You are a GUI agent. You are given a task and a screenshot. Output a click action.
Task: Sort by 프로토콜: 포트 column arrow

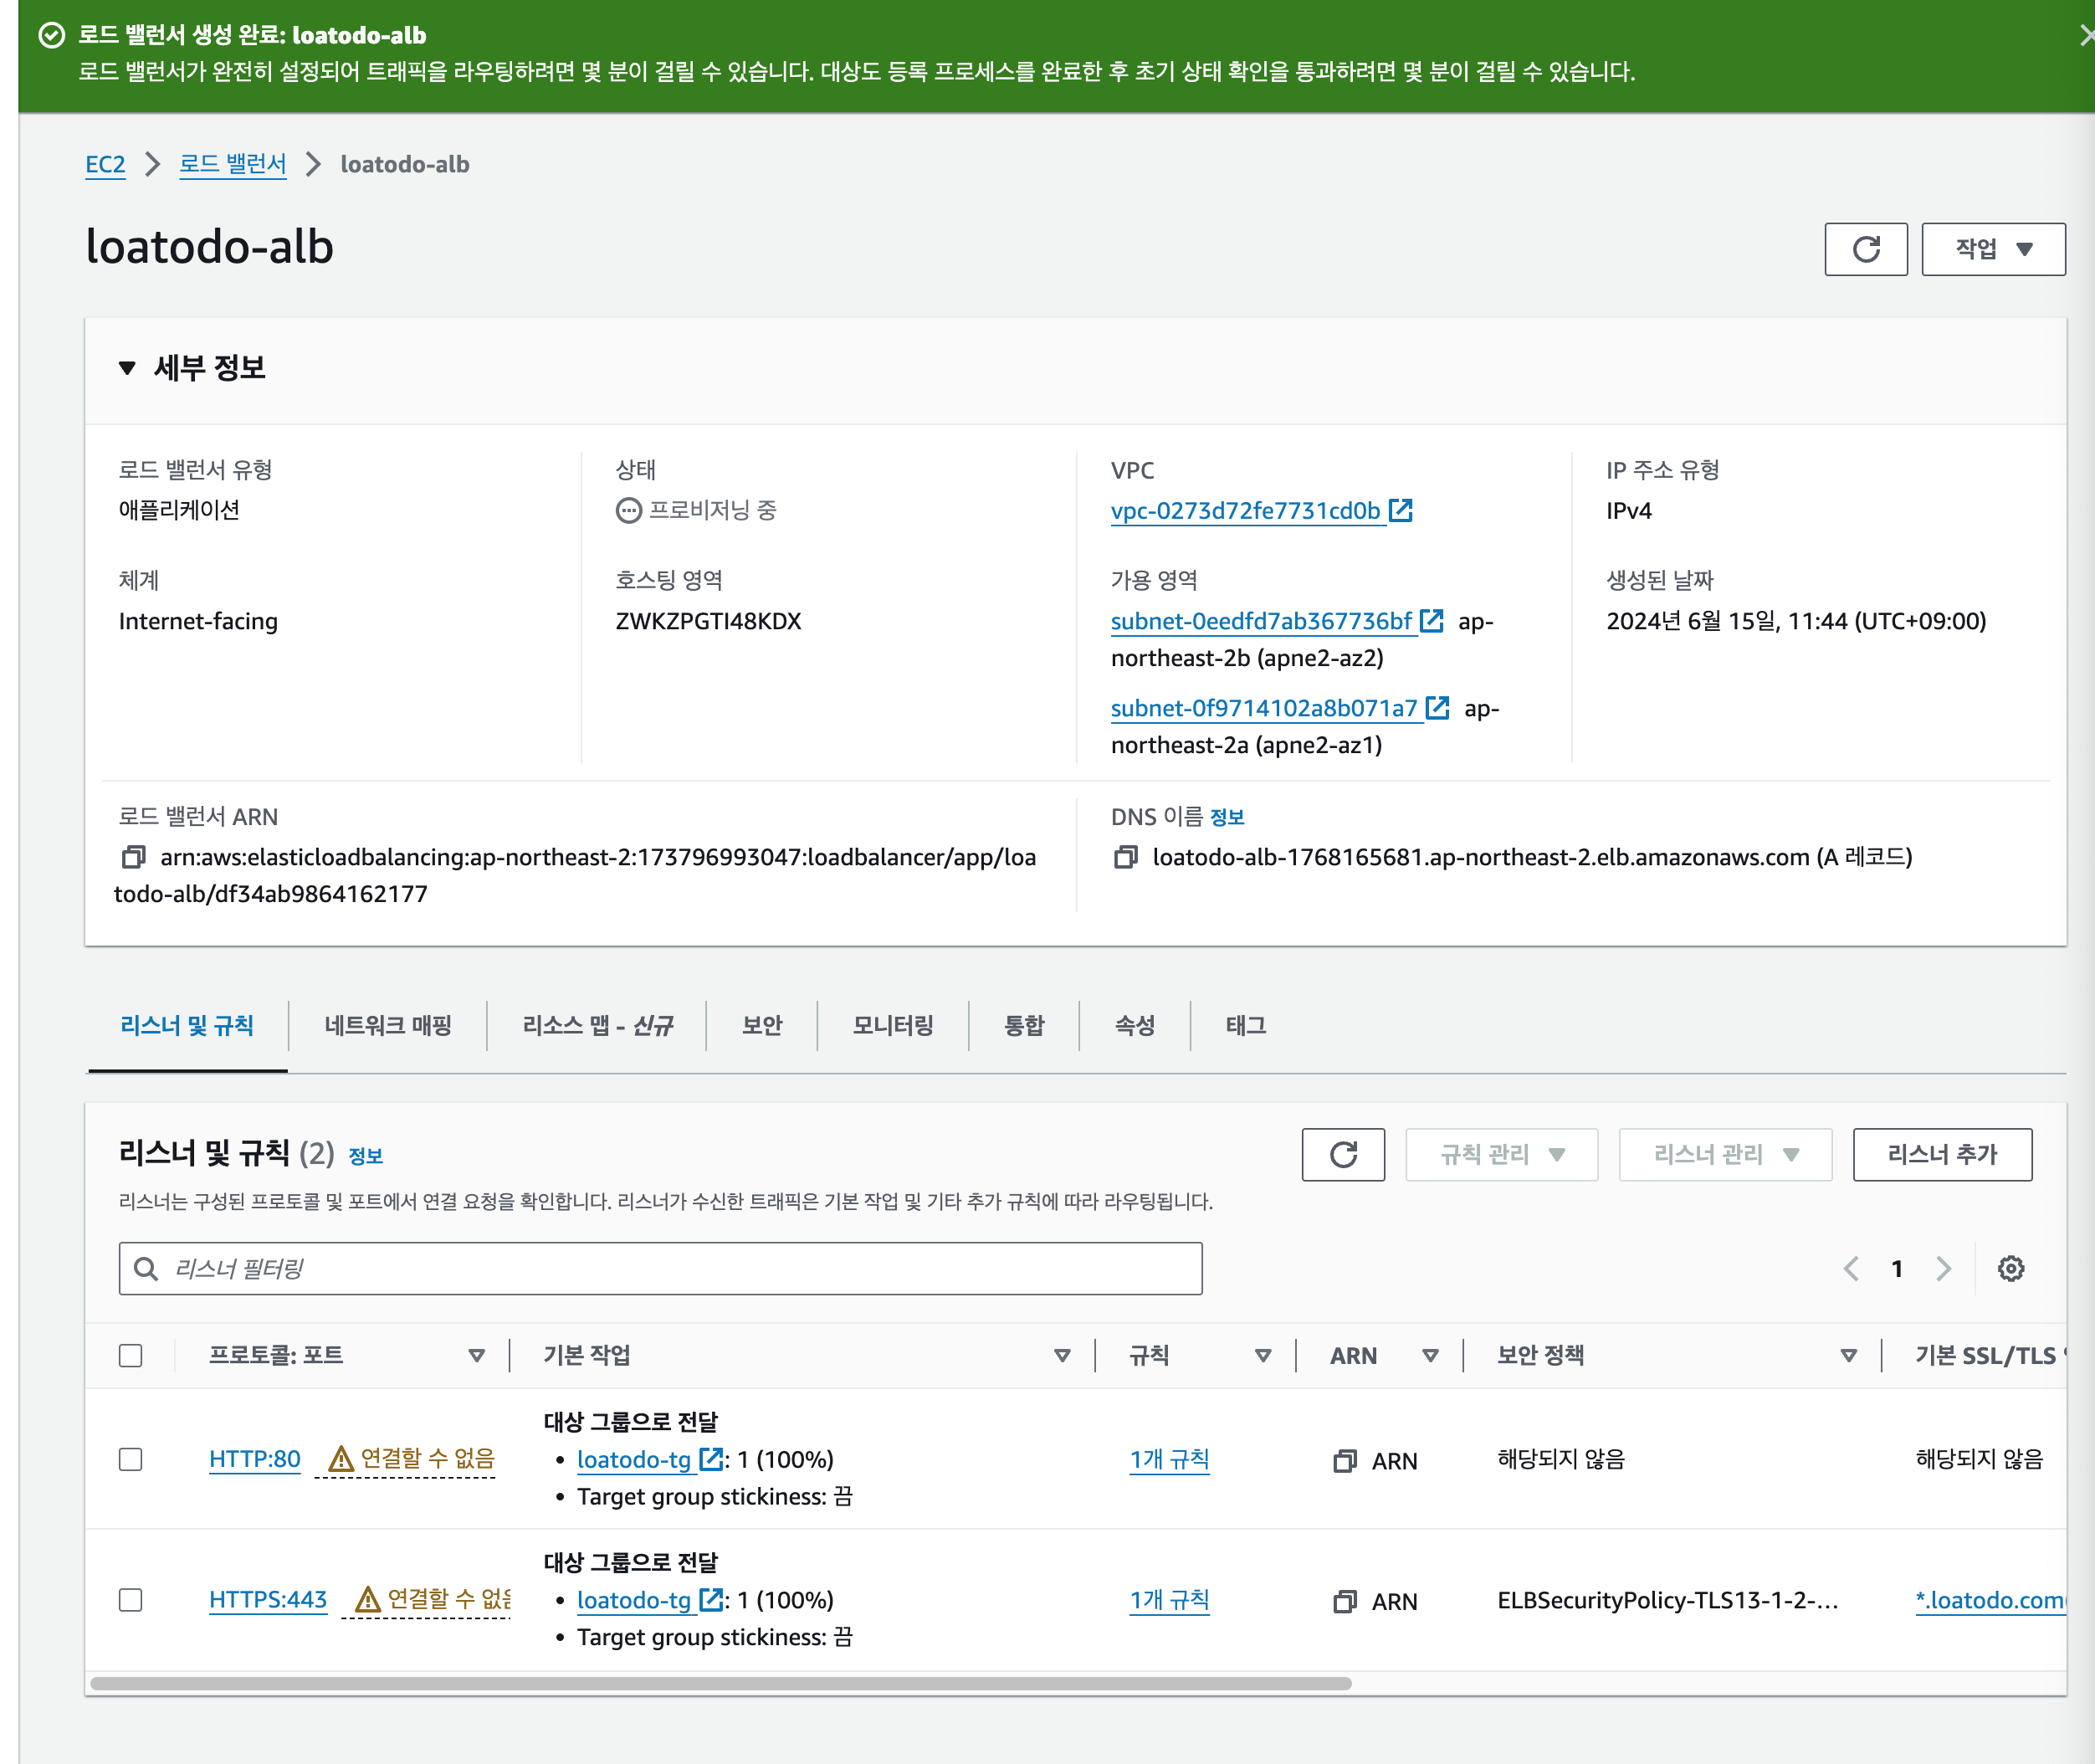(476, 1356)
